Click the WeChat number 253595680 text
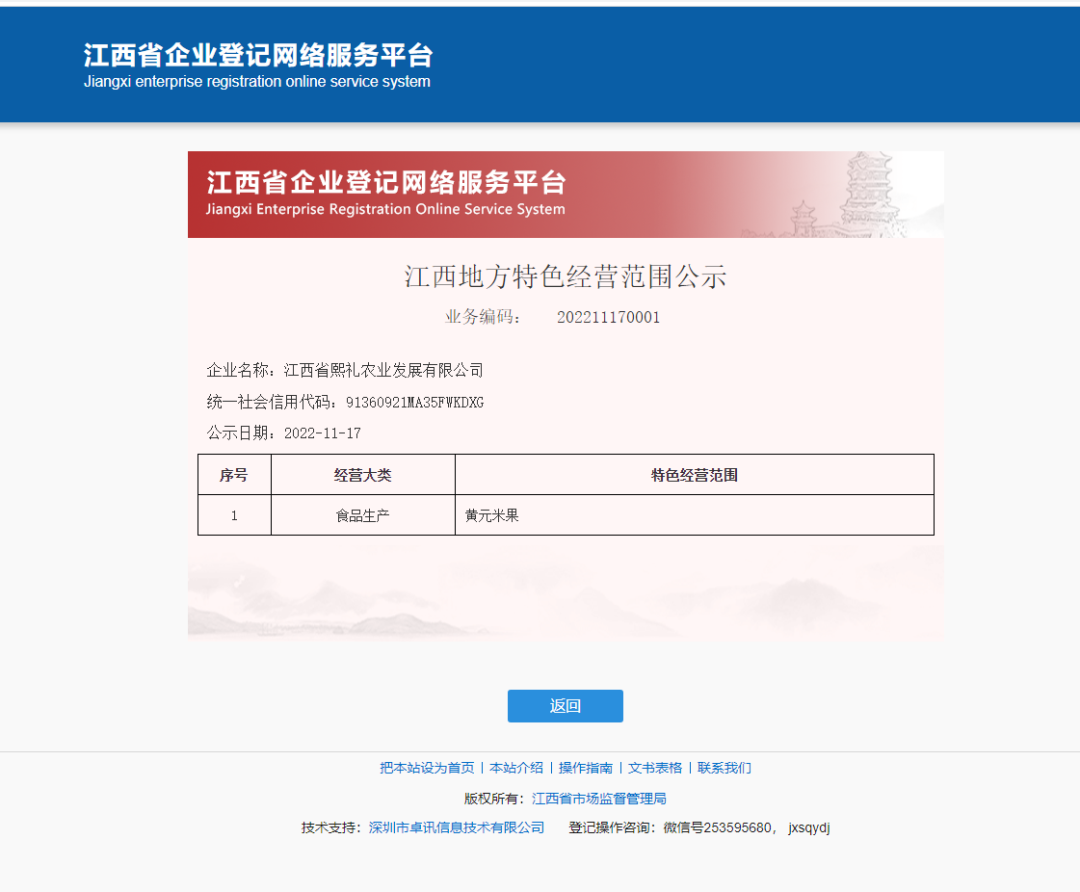This screenshot has width=1080, height=892. 738,828
